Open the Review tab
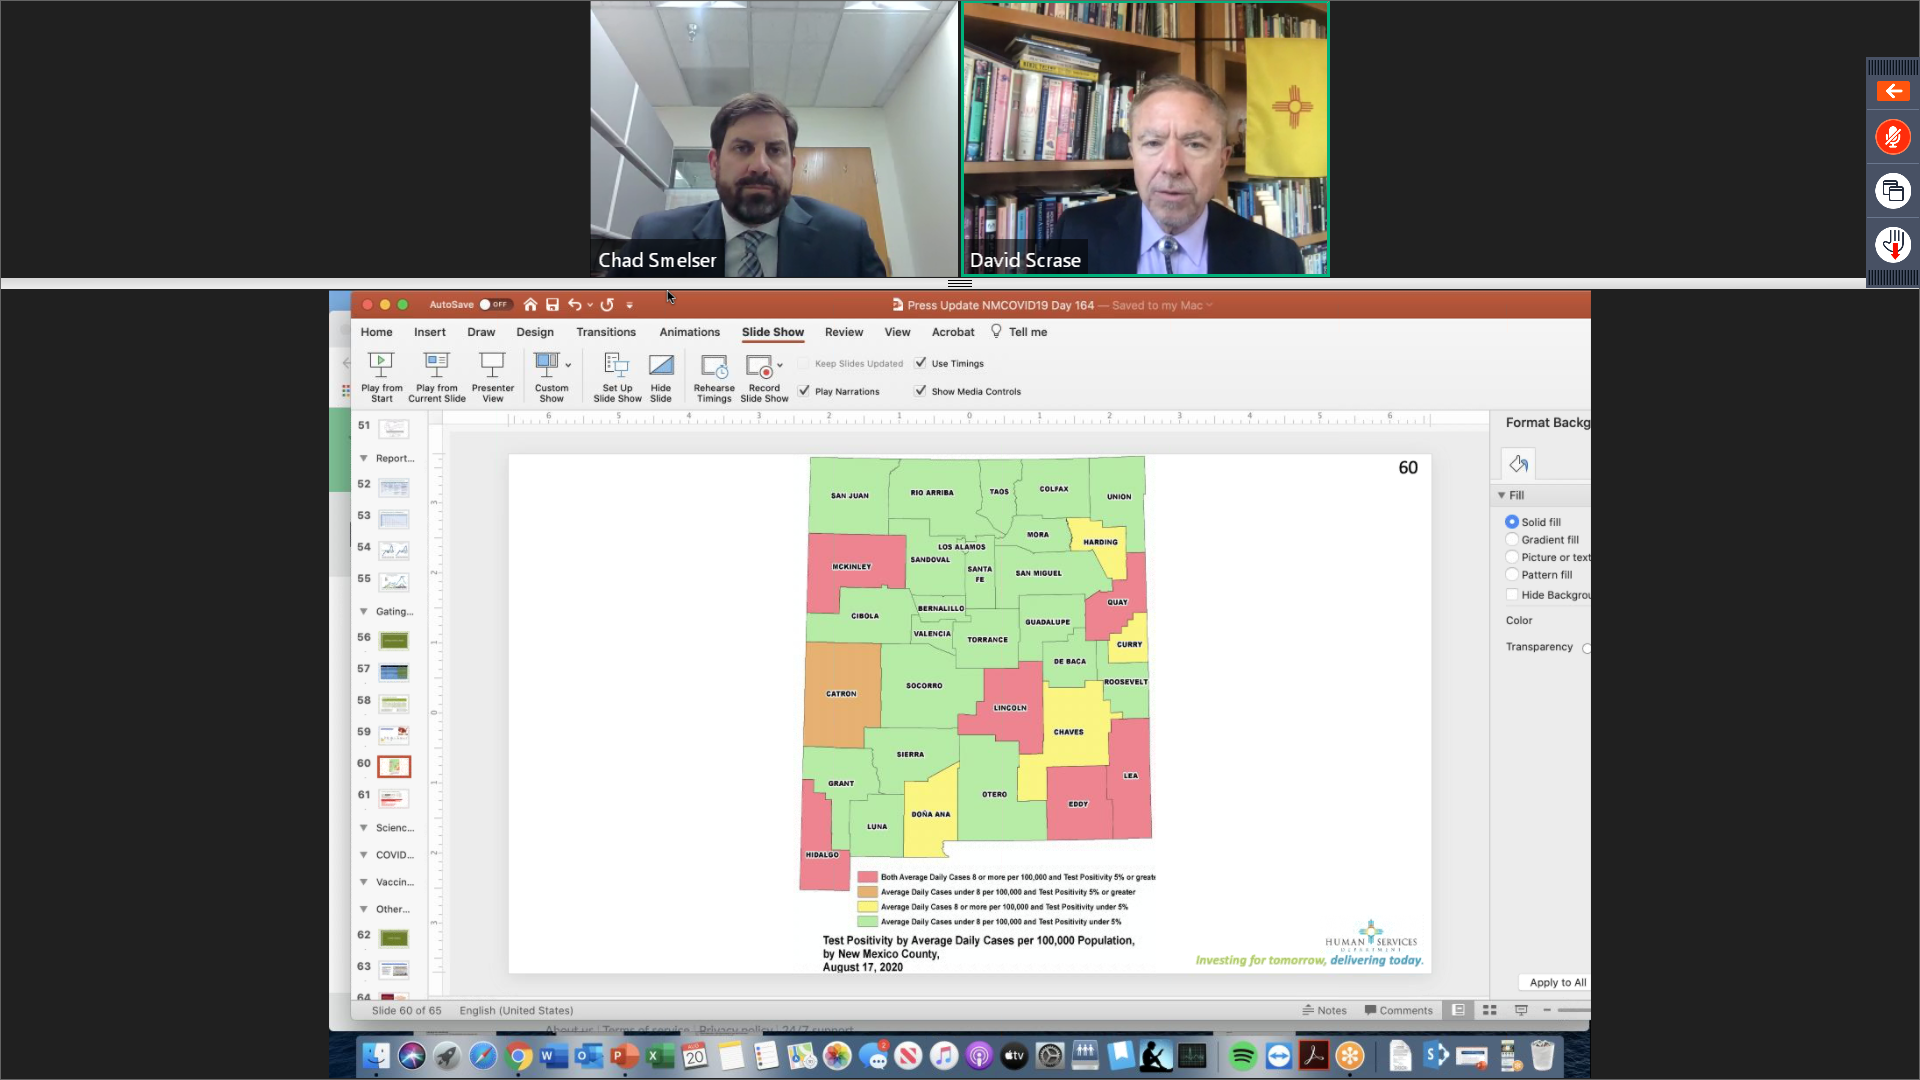The width and height of the screenshot is (1920, 1080). pyautogui.click(x=844, y=332)
